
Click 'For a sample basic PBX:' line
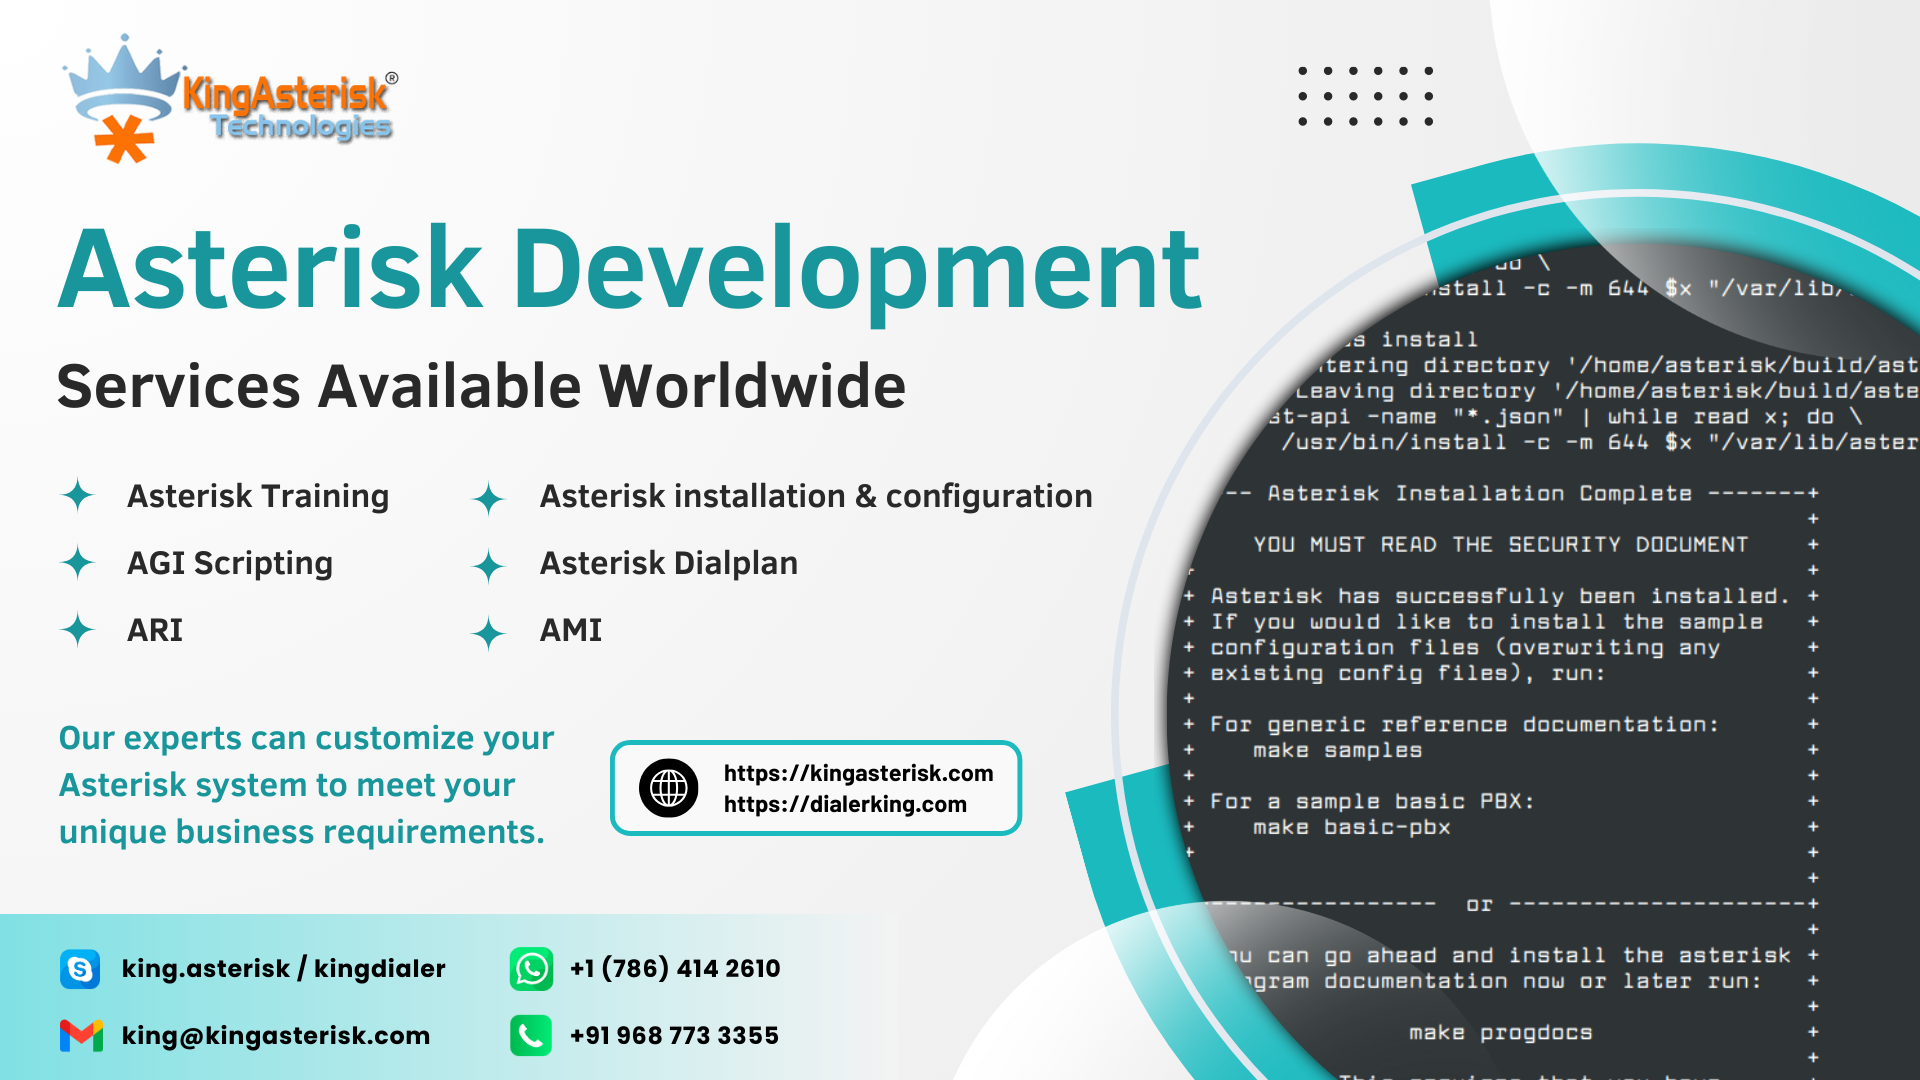click(1372, 801)
